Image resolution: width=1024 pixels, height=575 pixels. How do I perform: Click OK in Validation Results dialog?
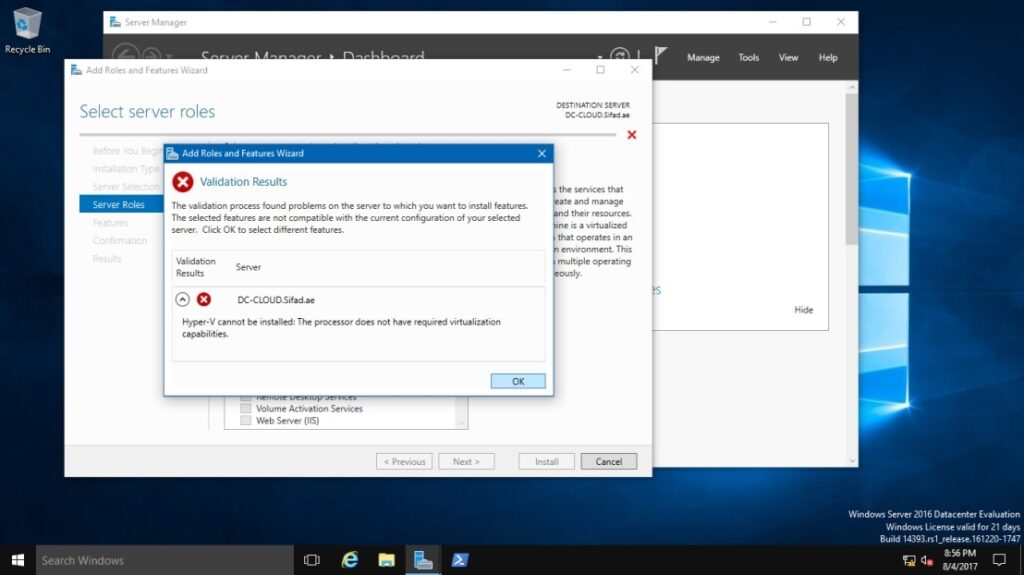pyautogui.click(x=518, y=381)
